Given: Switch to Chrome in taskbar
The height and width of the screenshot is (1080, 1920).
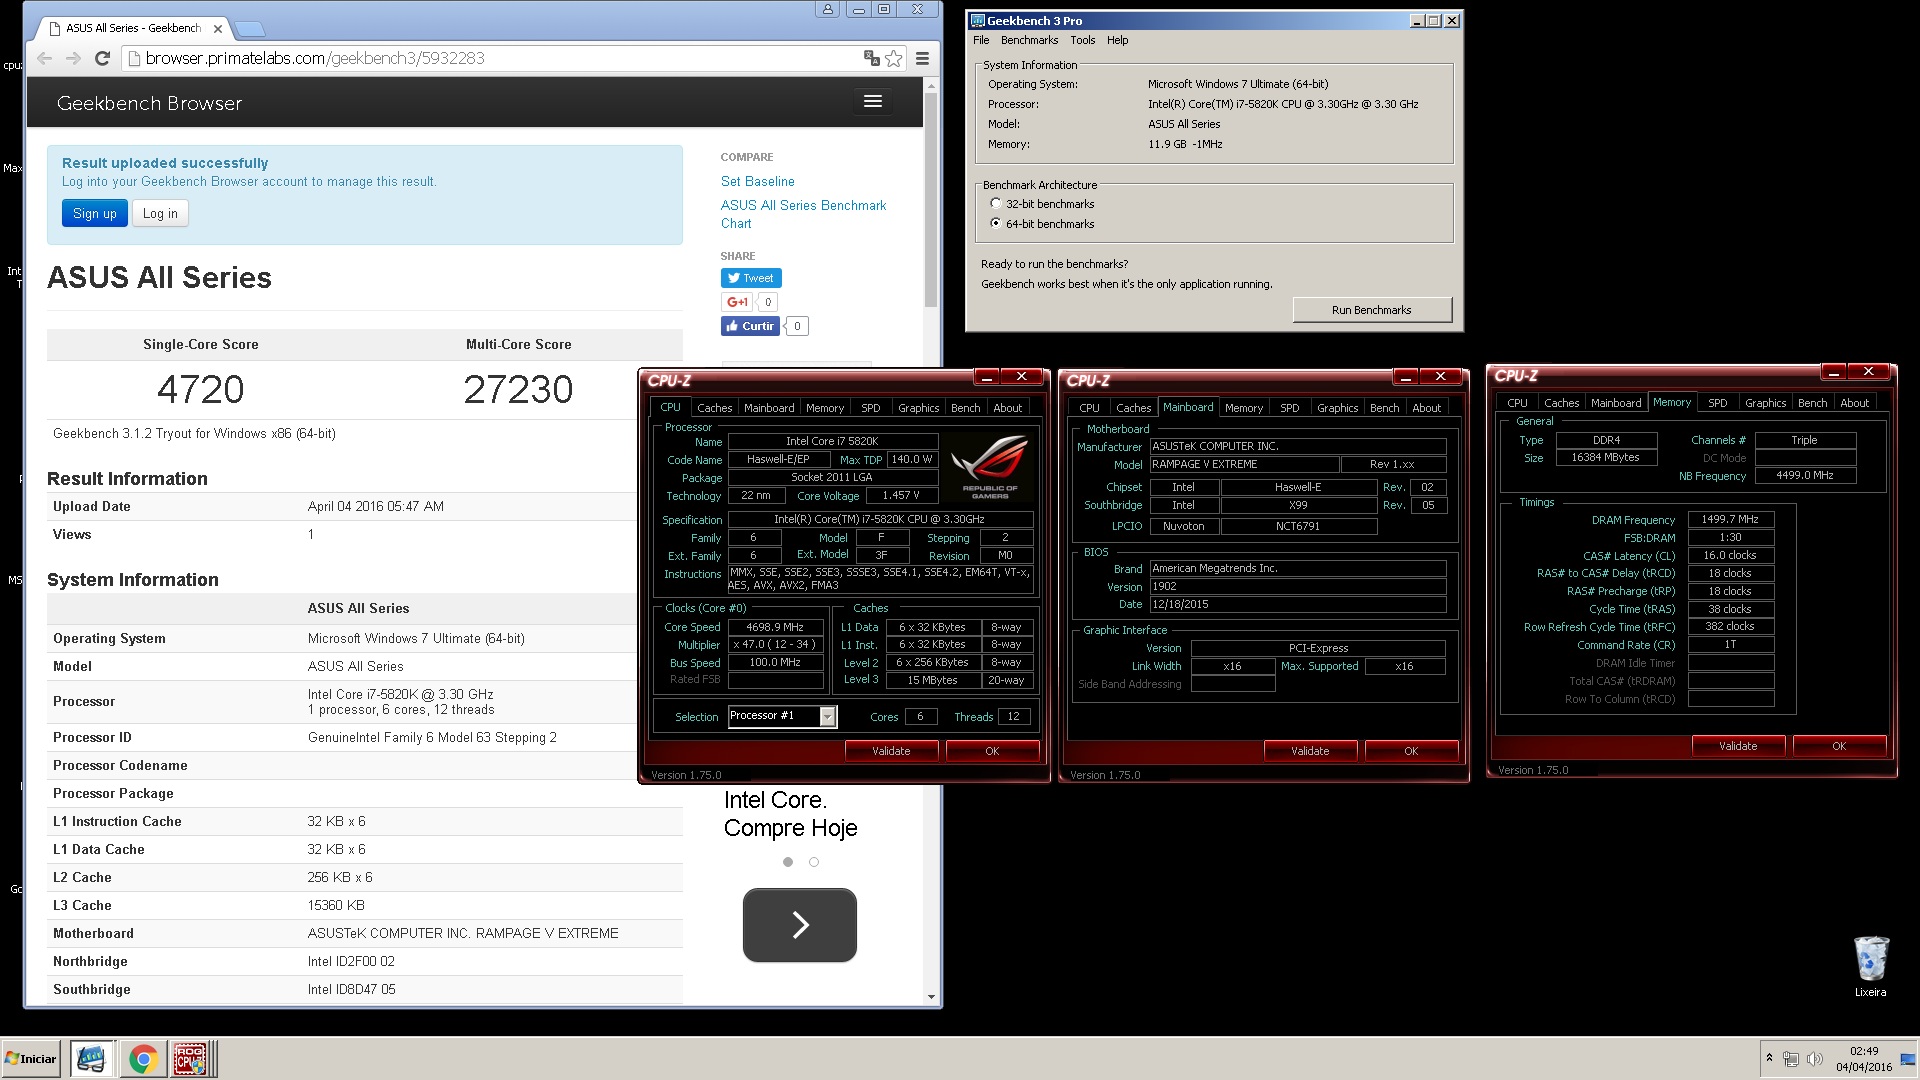Looking at the screenshot, I should [143, 1059].
